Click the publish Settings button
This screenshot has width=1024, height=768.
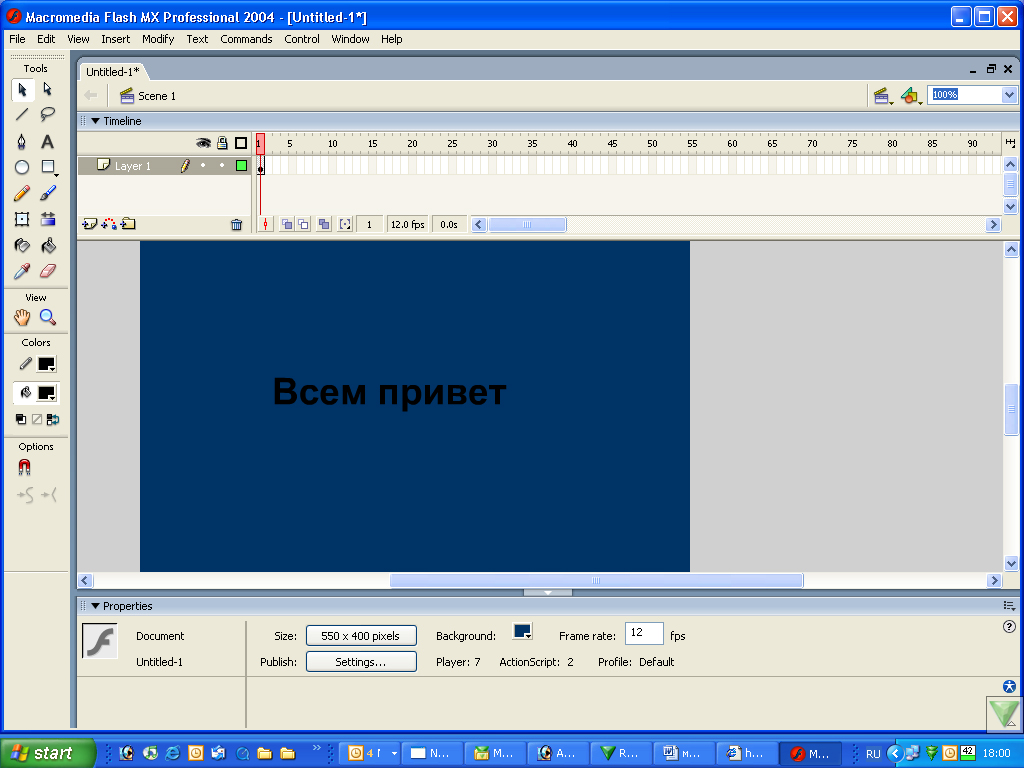361,662
